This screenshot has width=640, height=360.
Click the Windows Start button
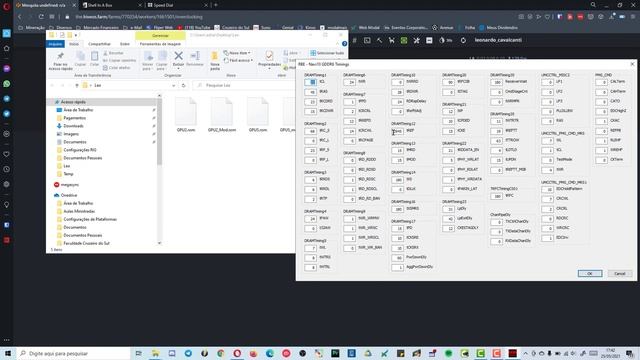(x=8, y=353)
